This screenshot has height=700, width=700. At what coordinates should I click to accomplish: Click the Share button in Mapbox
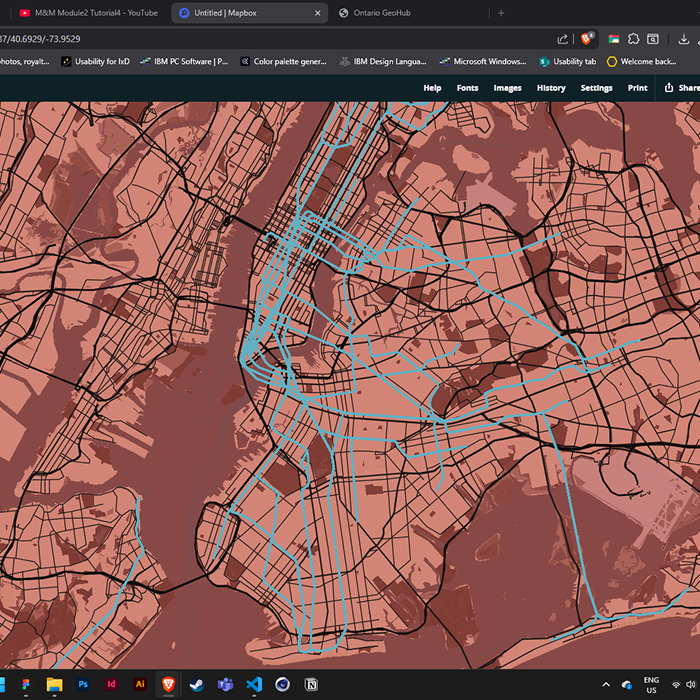point(682,88)
